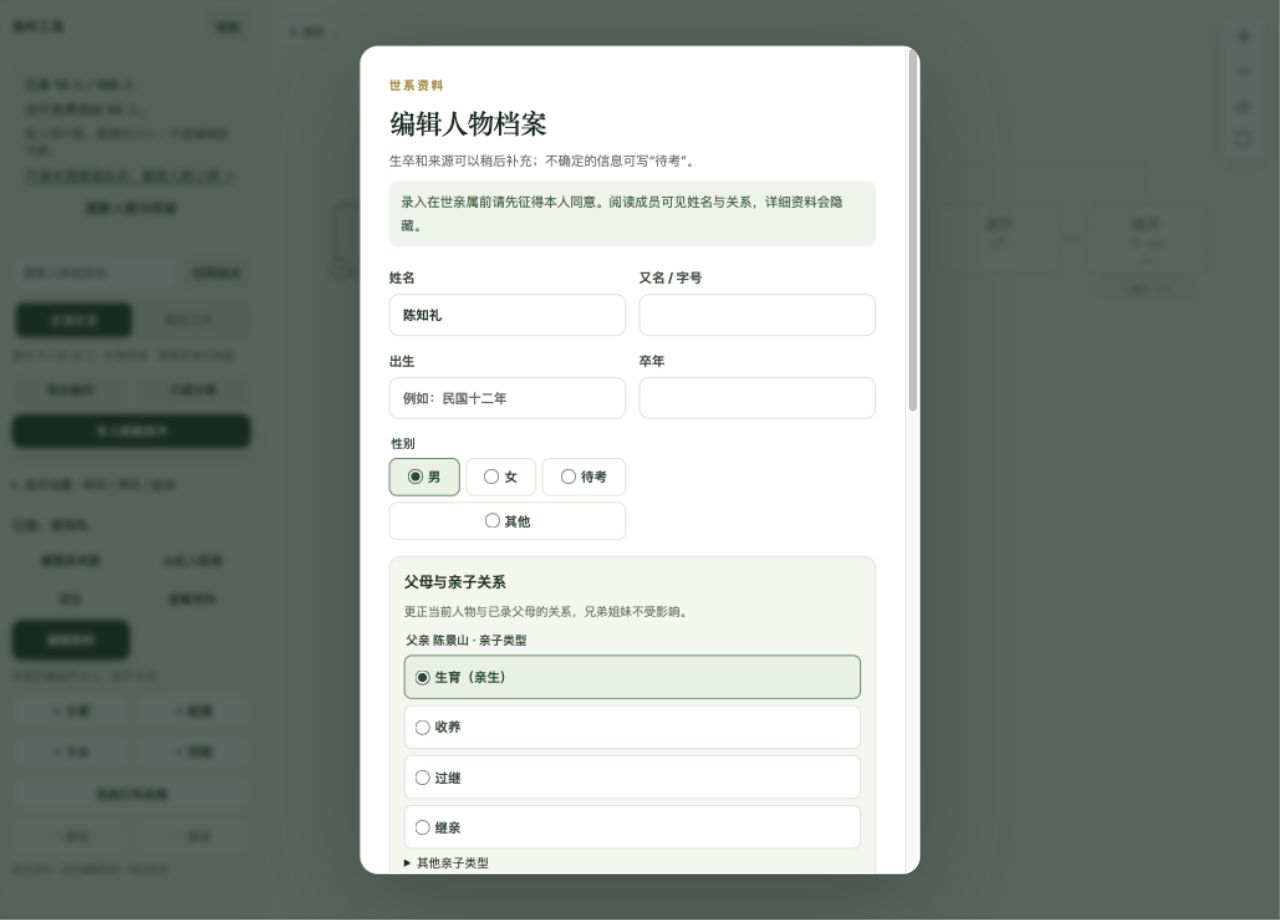Choose 待考 for gender
This screenshot has height=920, width=1280.
584,477
